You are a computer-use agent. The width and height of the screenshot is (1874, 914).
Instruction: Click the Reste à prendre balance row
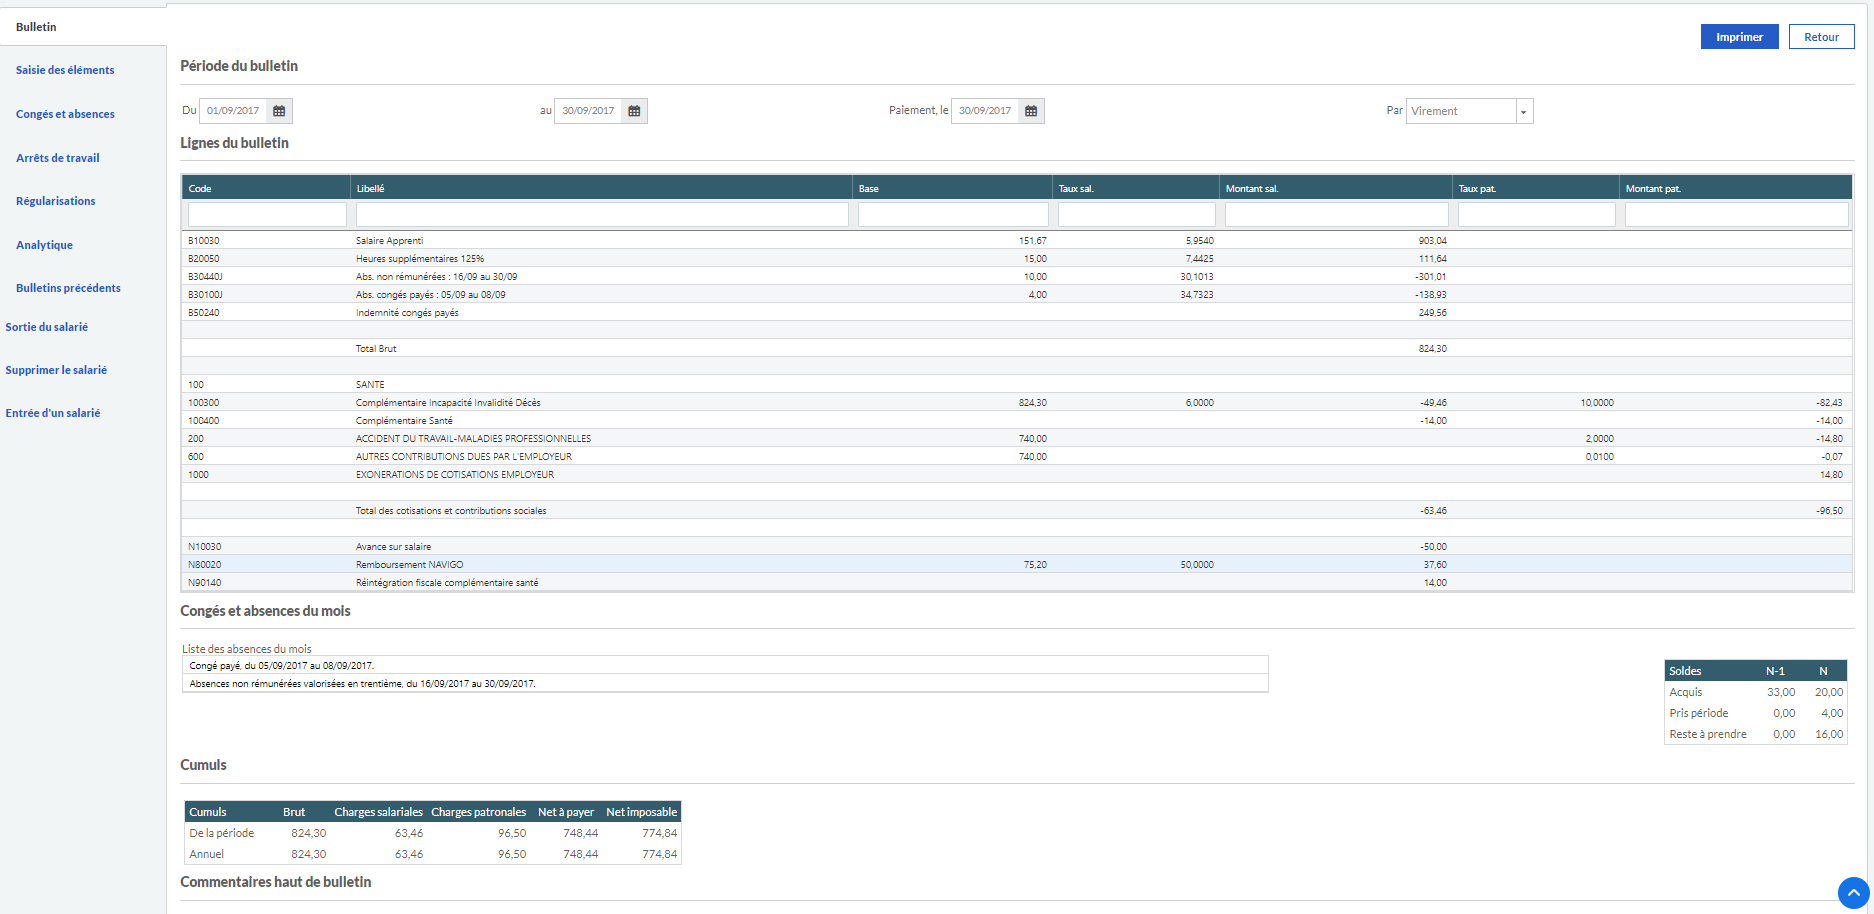pos(1756,734)
